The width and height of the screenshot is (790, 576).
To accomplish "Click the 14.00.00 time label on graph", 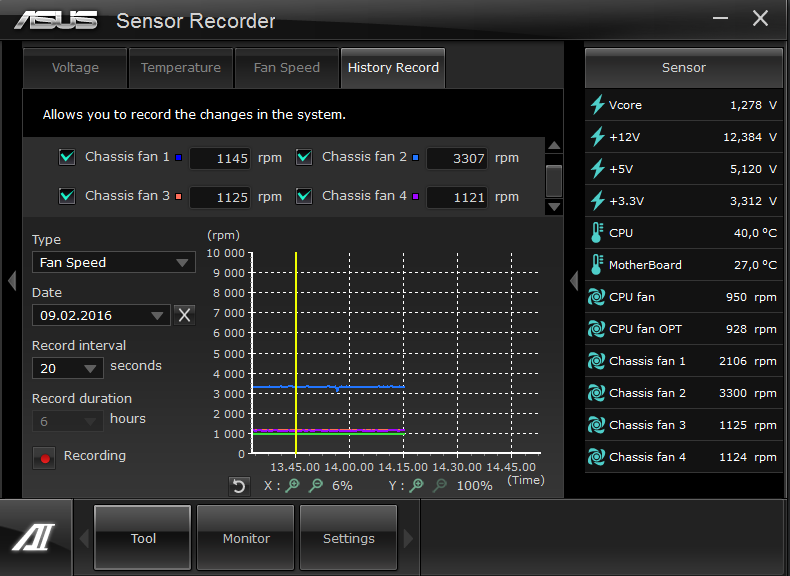I will [349, 467].
